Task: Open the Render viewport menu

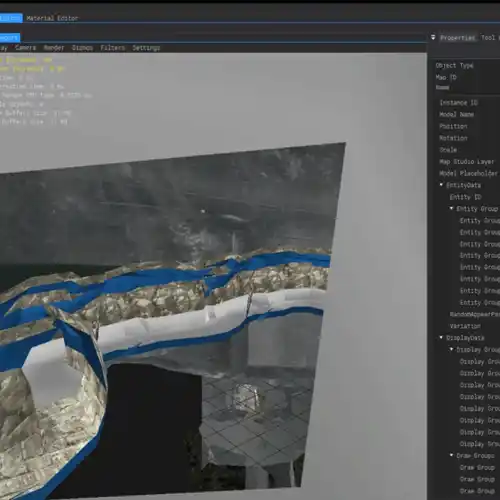Action: coord(54,48)
